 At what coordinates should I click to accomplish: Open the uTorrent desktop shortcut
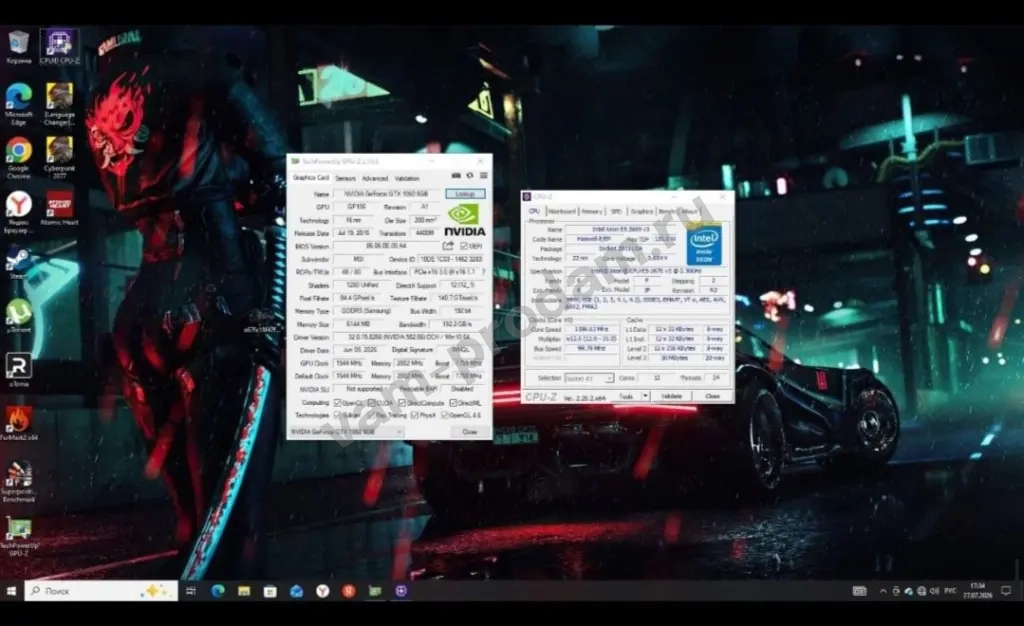18,317
